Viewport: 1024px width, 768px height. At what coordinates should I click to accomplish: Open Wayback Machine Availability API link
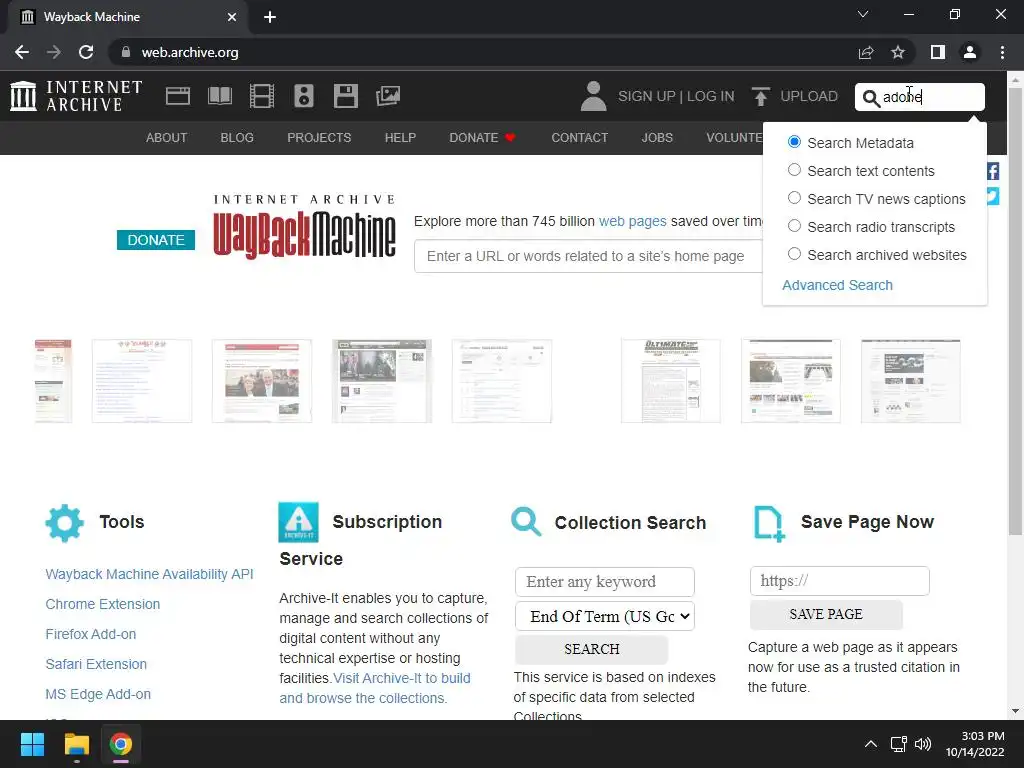[150, 574]
